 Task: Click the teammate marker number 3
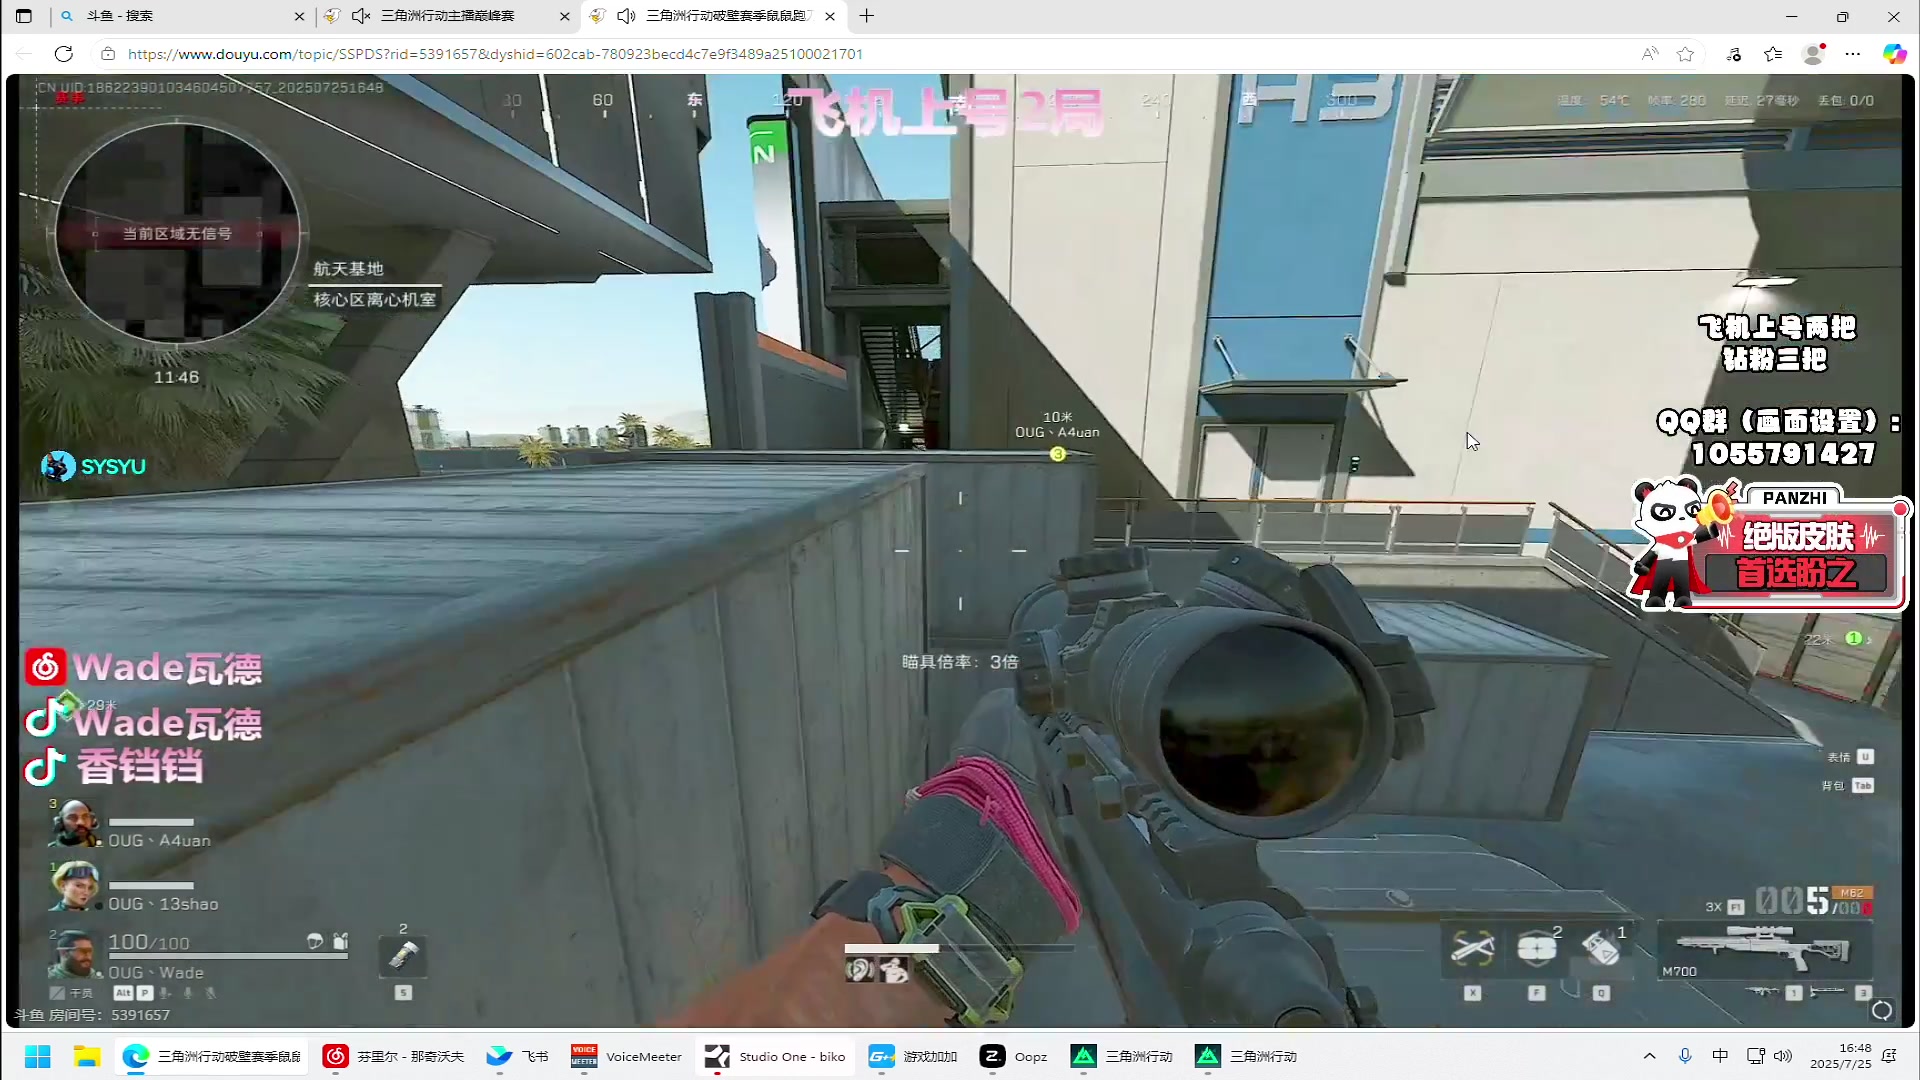pyautogui.click(x=1058, y=454)
